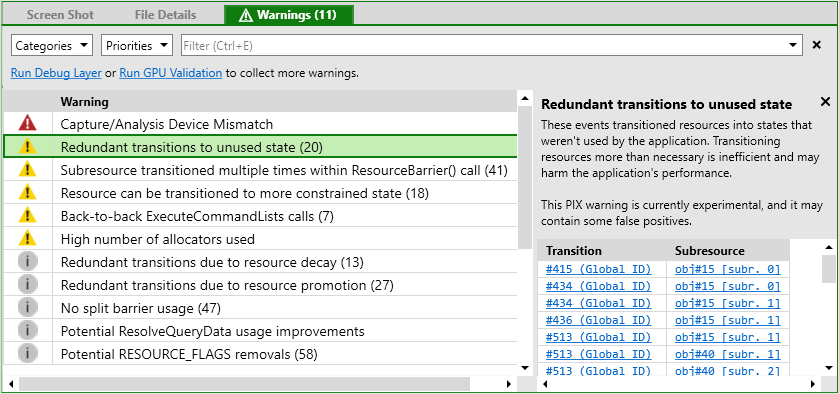Select Potential RESOURCE_FLAGS removals (58) row
This screenshot has height=394, width=839.
pos(260,354)
